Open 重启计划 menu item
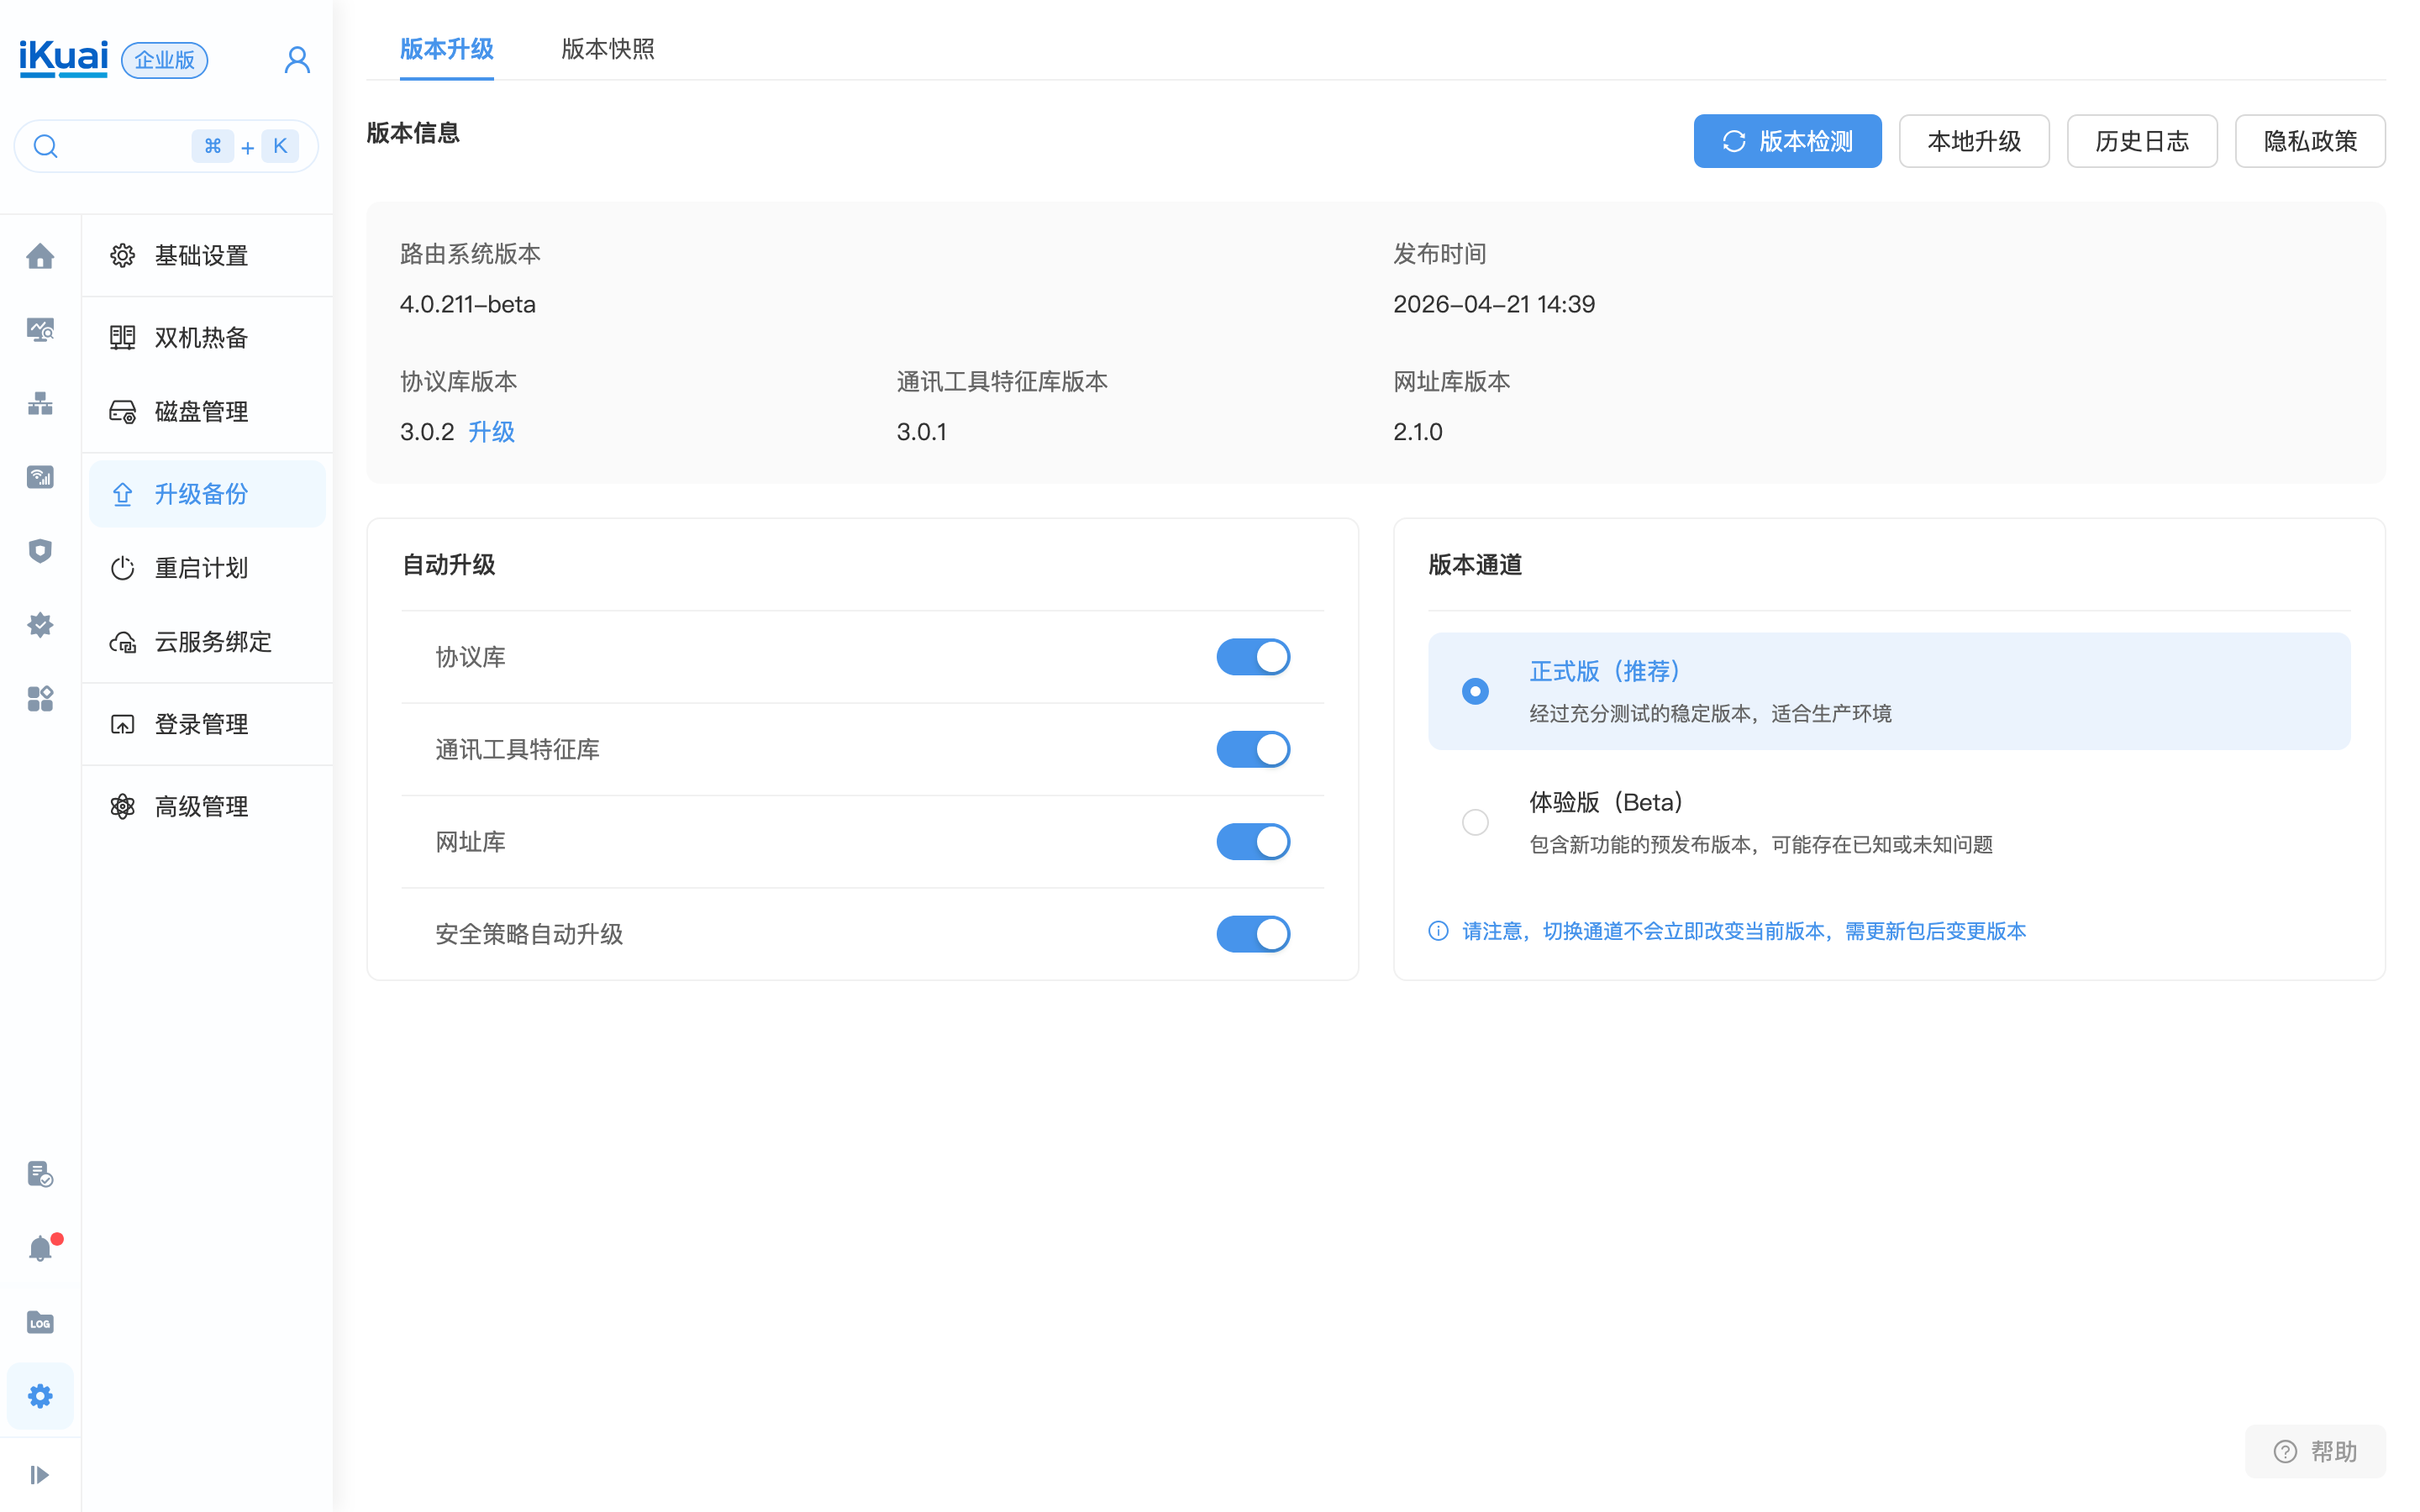2420x1512 pixels. coord(201,568)
